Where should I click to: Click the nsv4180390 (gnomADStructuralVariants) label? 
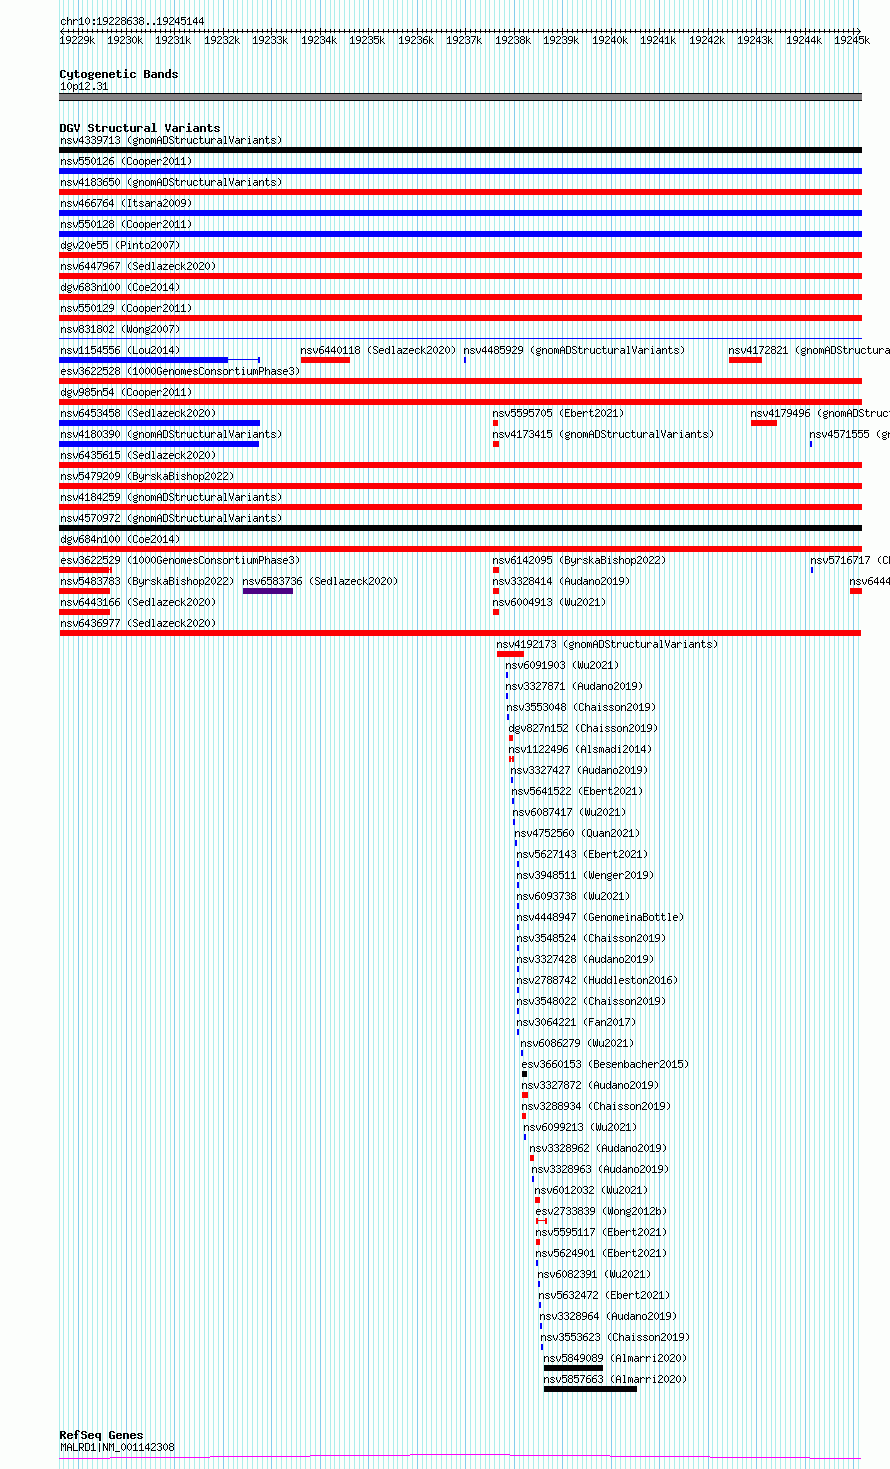click(x=171, y=434)
